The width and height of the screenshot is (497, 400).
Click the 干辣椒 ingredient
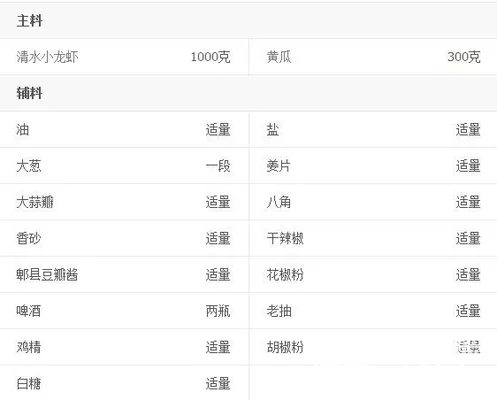[x=285, y=238]
